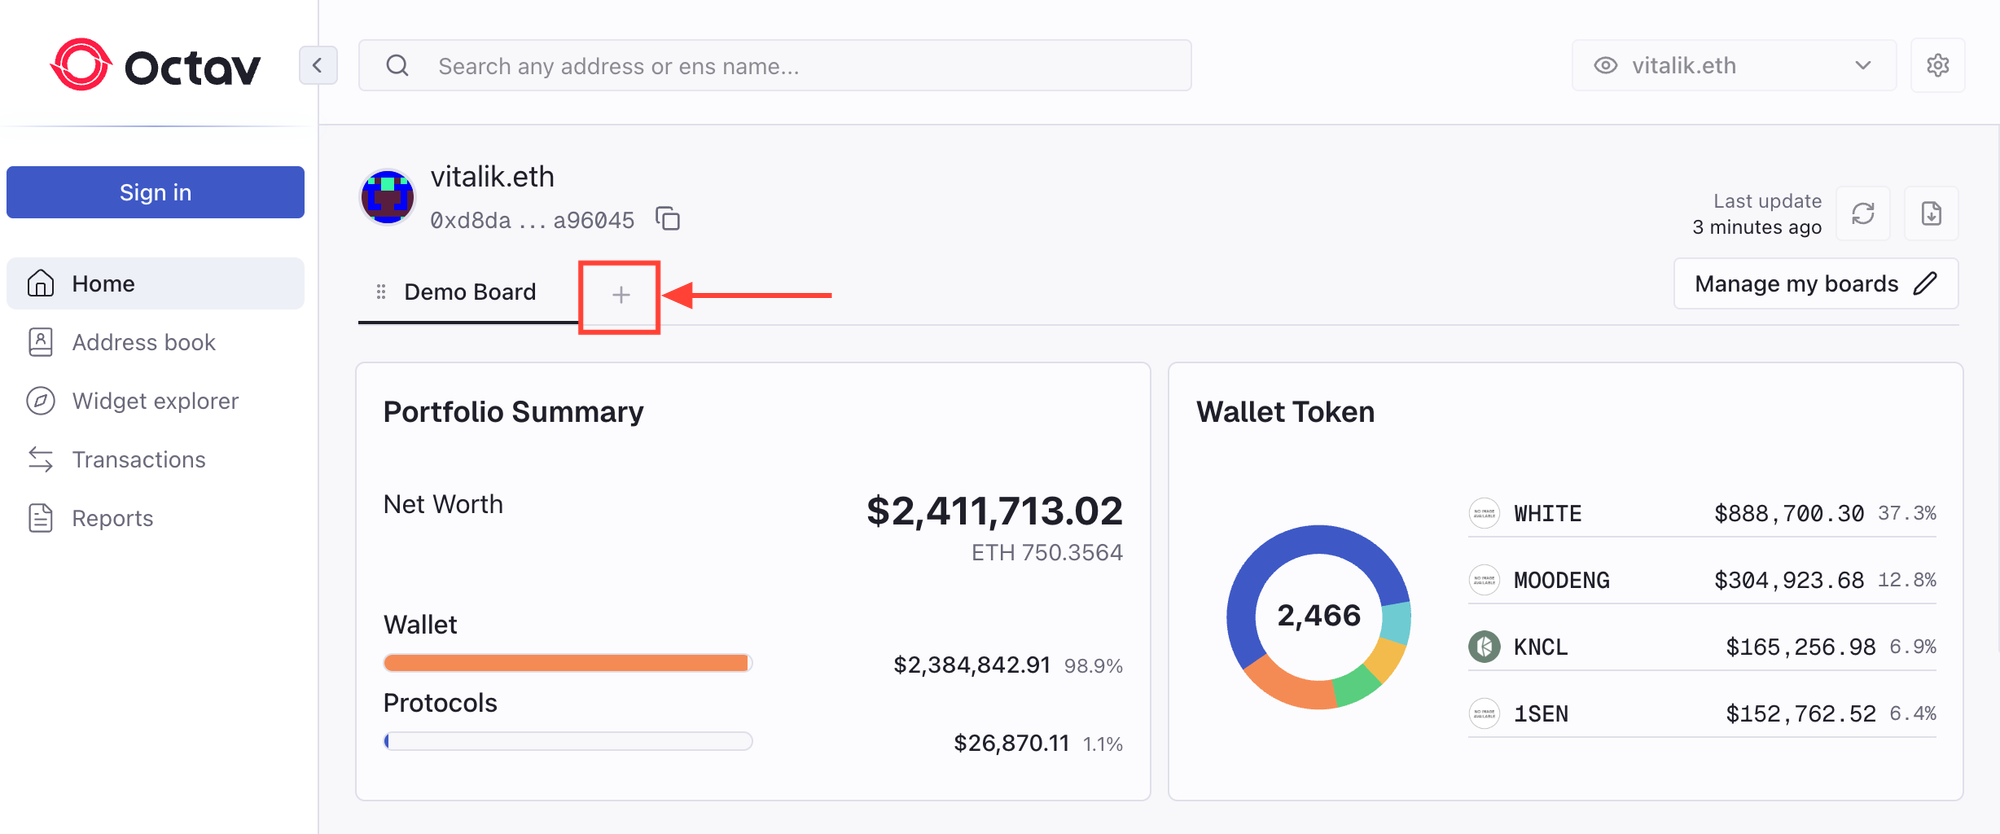The height and width of the screenshot is (834, 2000).
Task: Go to Home in sidebar
Action: 155,284
